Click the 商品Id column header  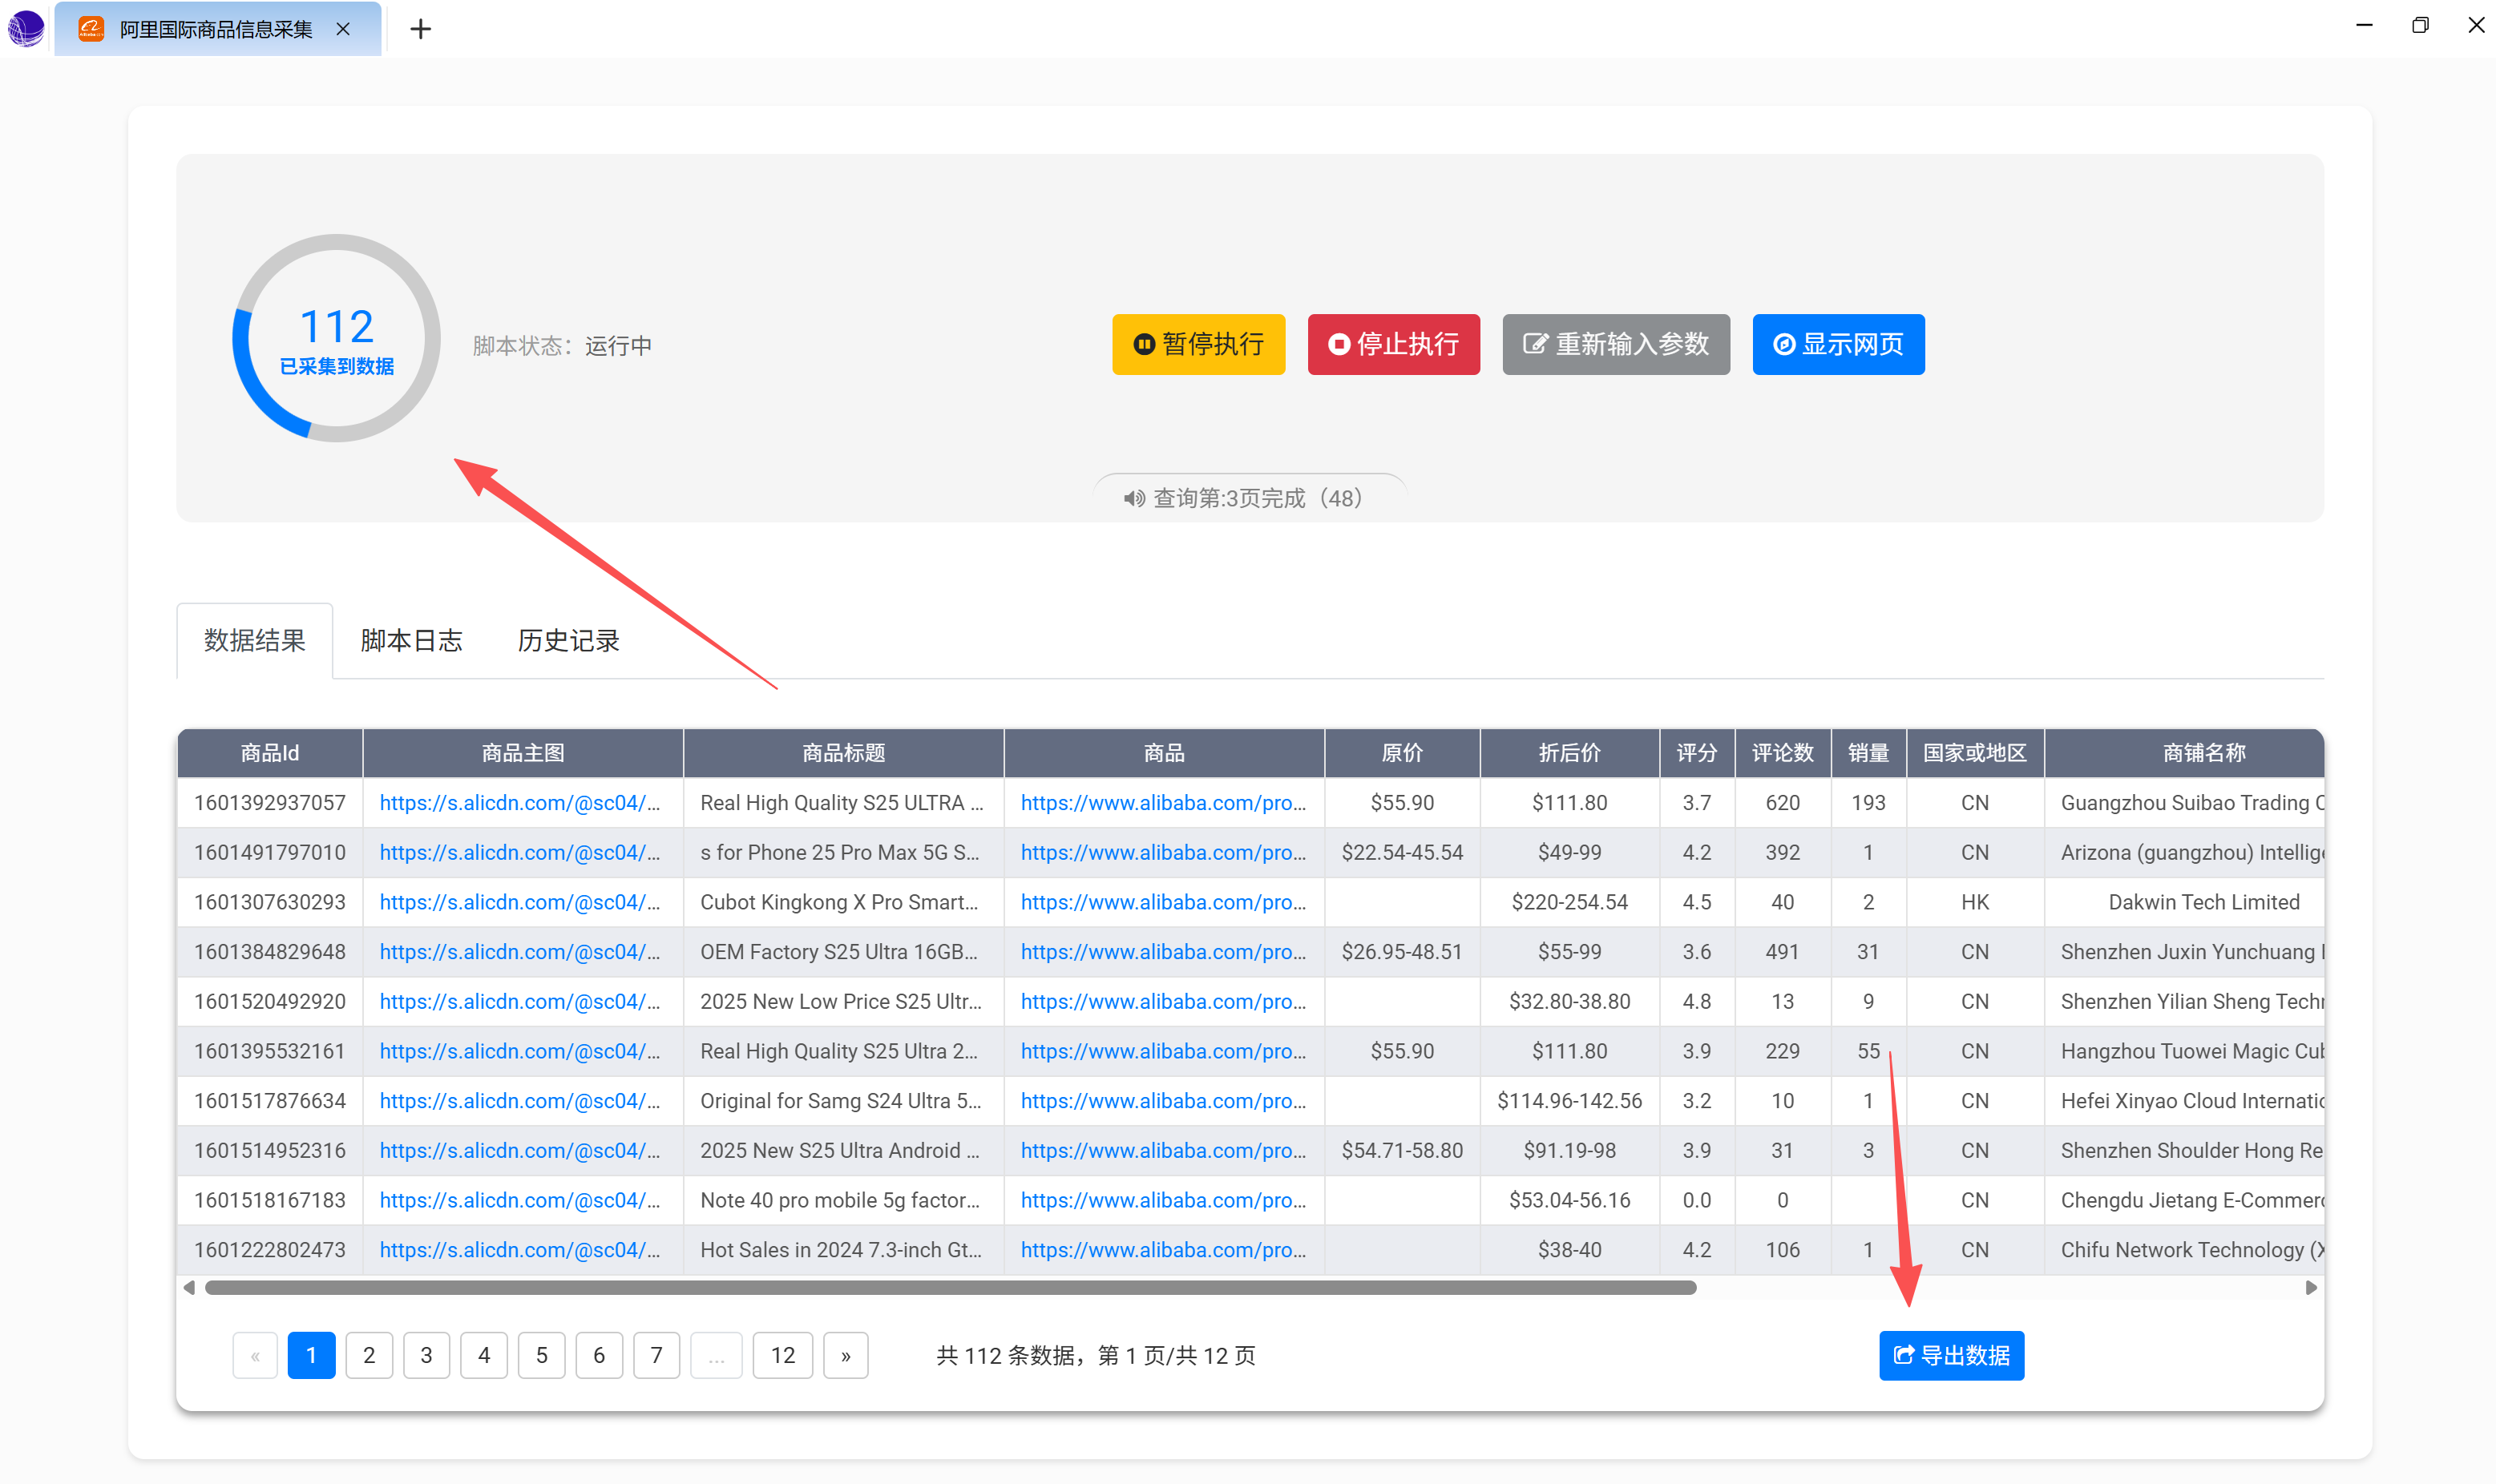pyautogui.click(x=270, y=753)
